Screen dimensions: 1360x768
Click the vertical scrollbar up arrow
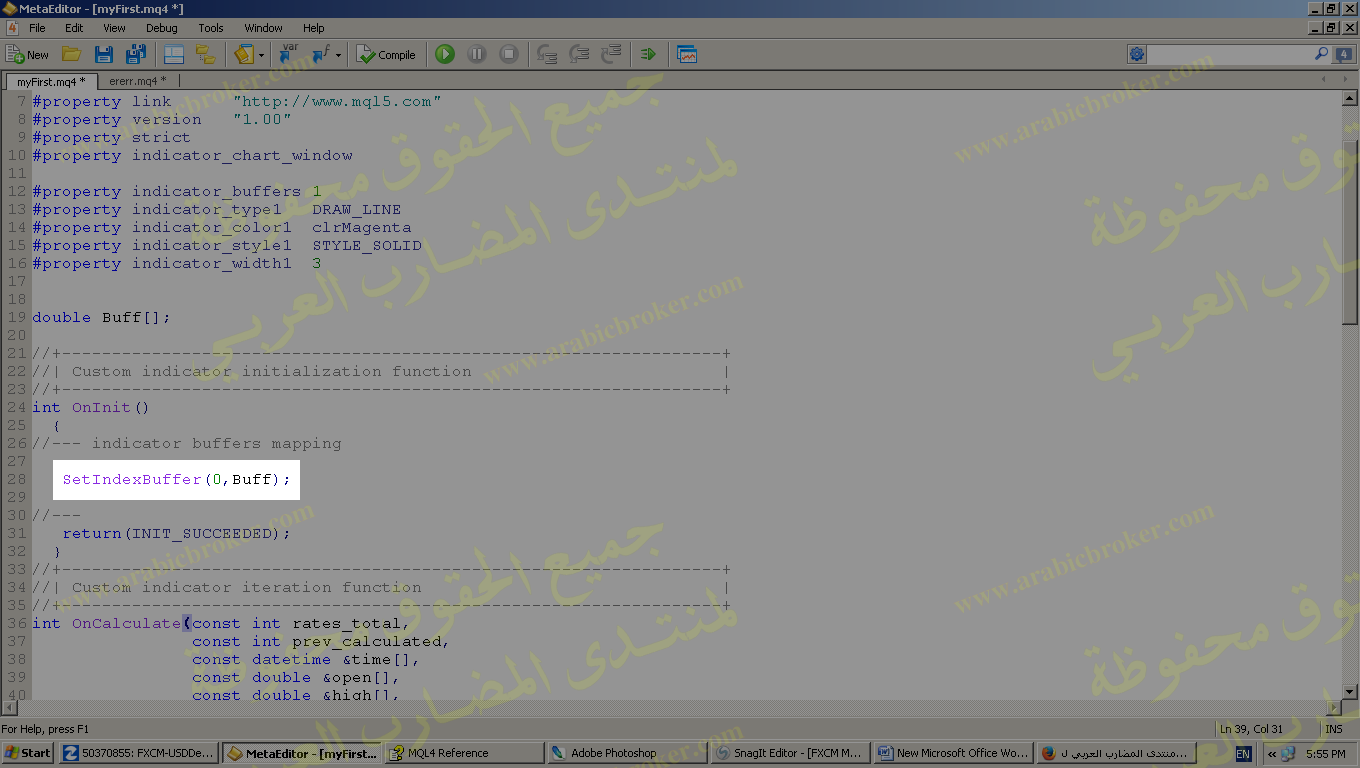click(1350, 99)
